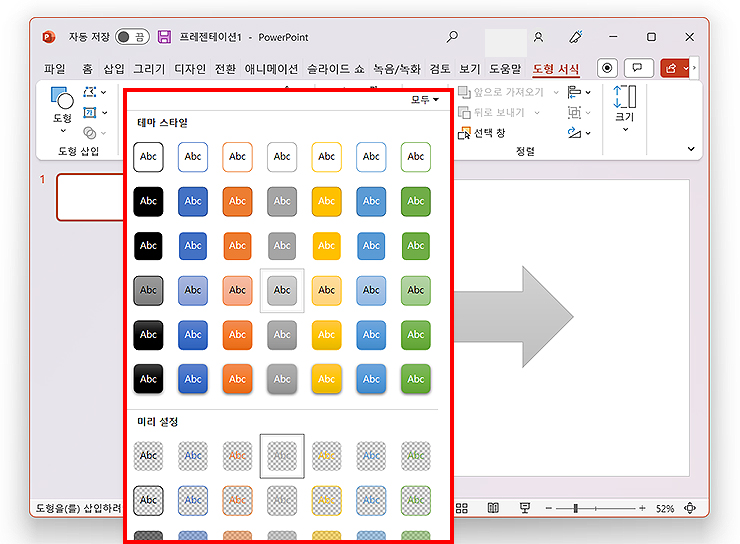Switch to Slide Sorter view icon
Viewport: 740px width, 544px height.
(x=462, y=508)
